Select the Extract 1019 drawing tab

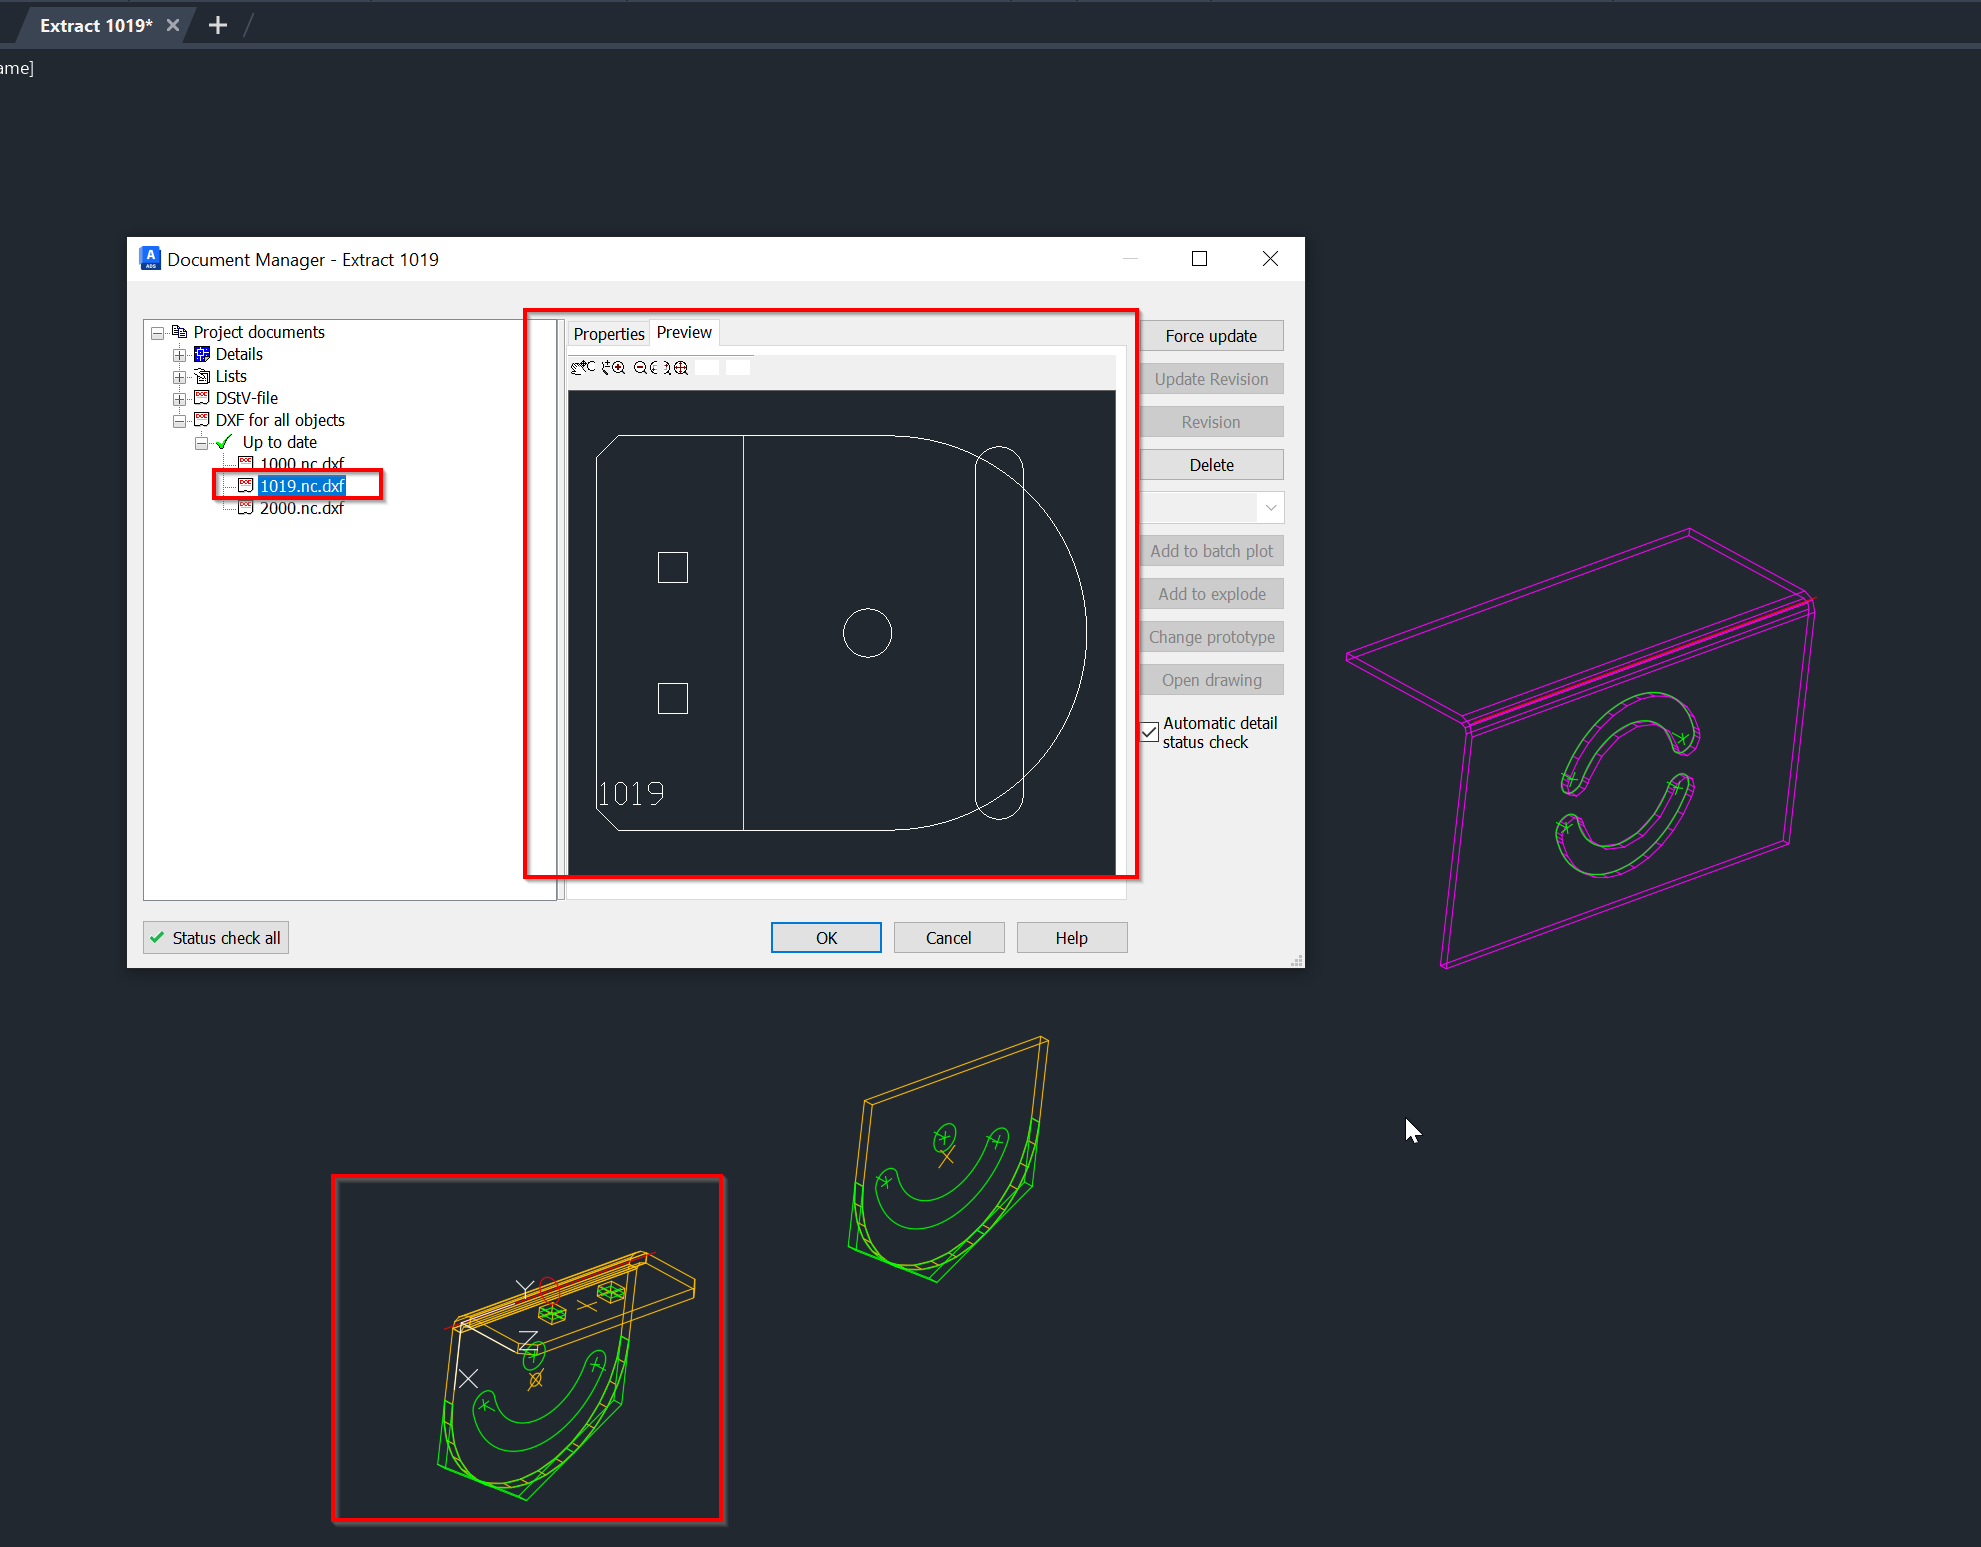click(95, 25)
